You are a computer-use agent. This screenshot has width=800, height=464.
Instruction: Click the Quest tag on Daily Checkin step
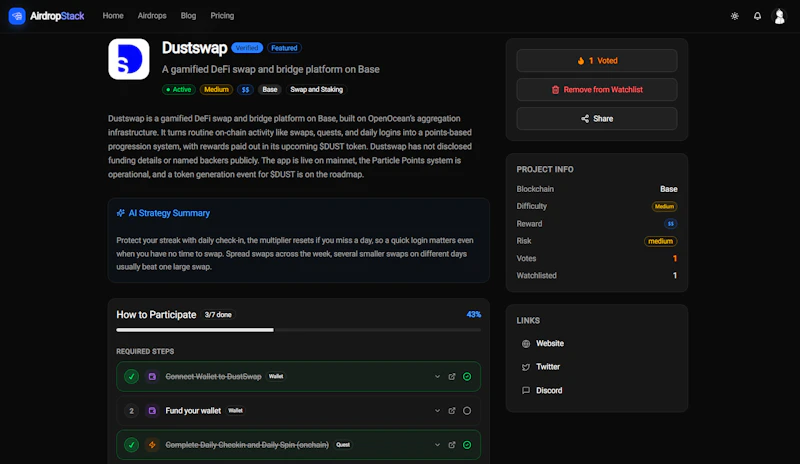[x=343, y=445]
